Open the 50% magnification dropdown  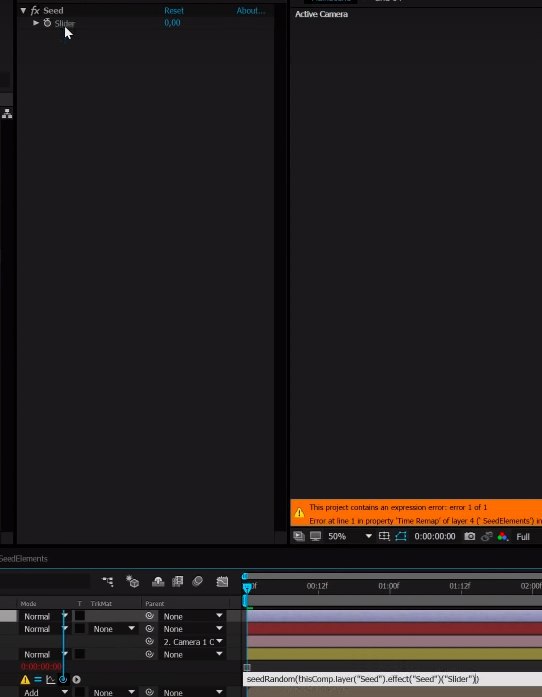tap(349, 537)
